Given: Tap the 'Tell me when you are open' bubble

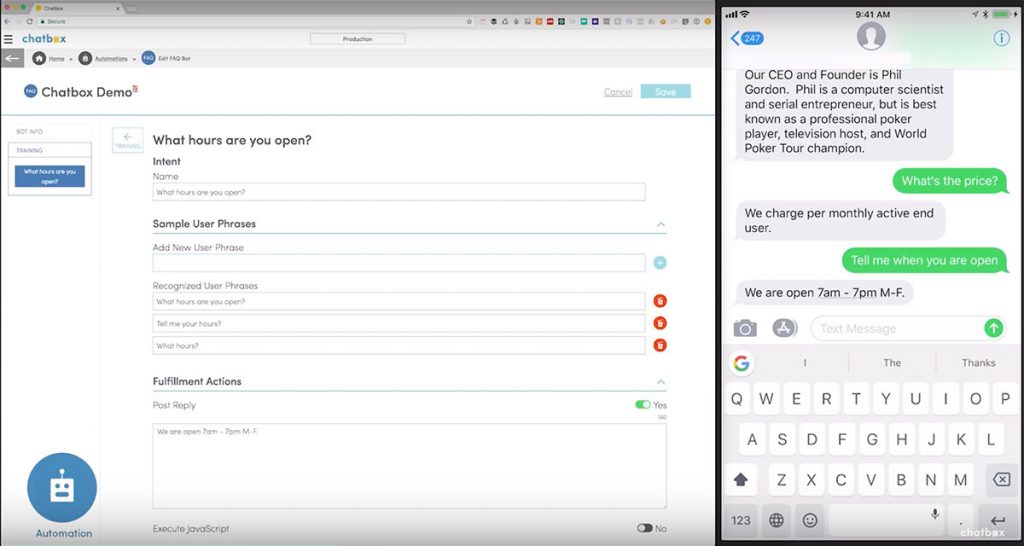Looking at the screenshot, I should [x=924, y=260].
